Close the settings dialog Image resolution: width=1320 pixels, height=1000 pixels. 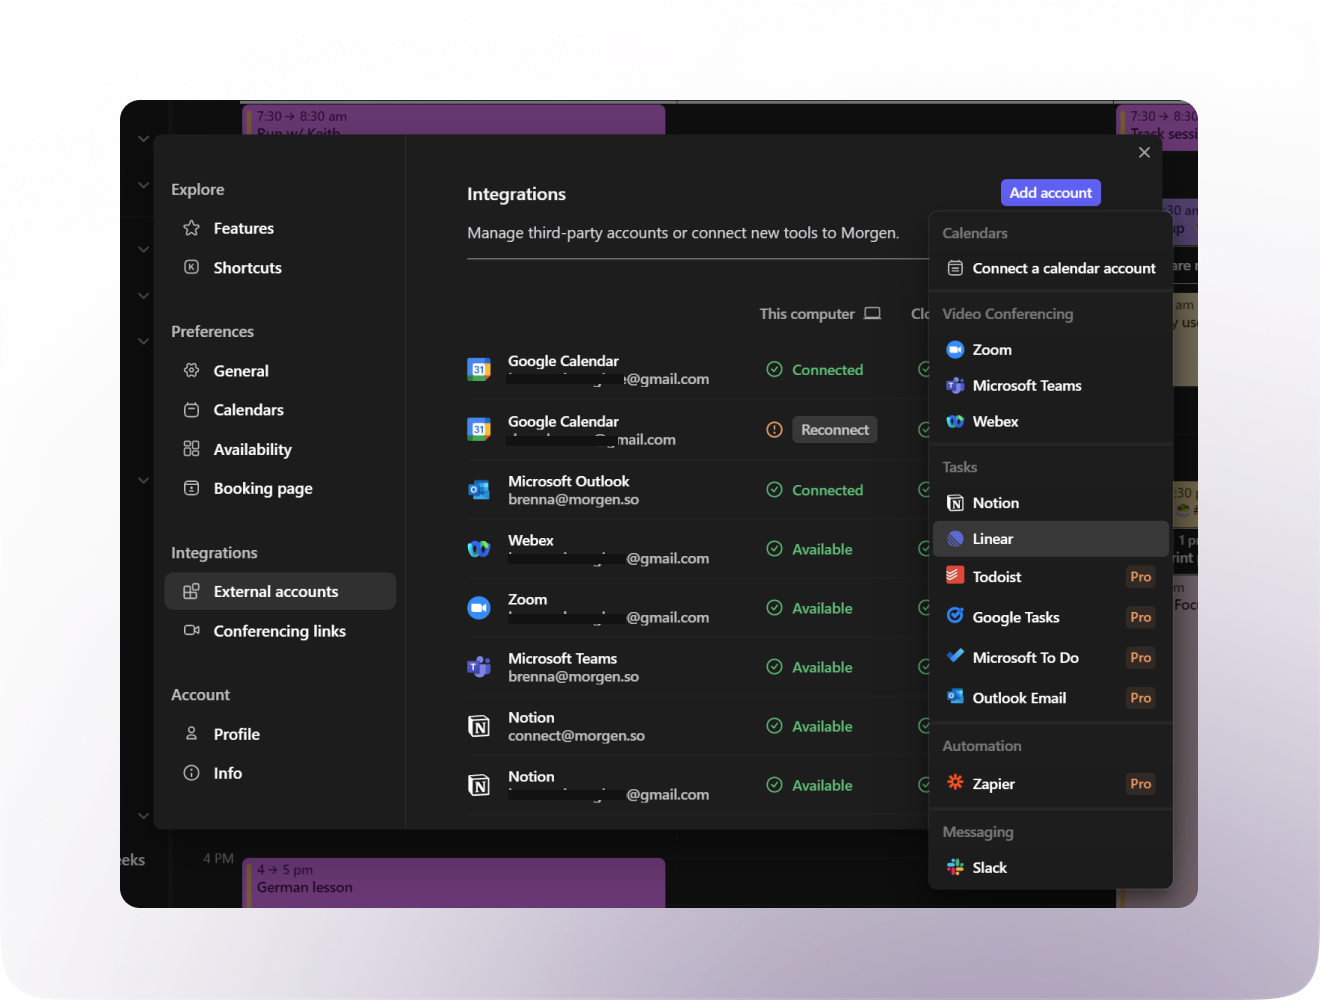tap(1144, 152)
